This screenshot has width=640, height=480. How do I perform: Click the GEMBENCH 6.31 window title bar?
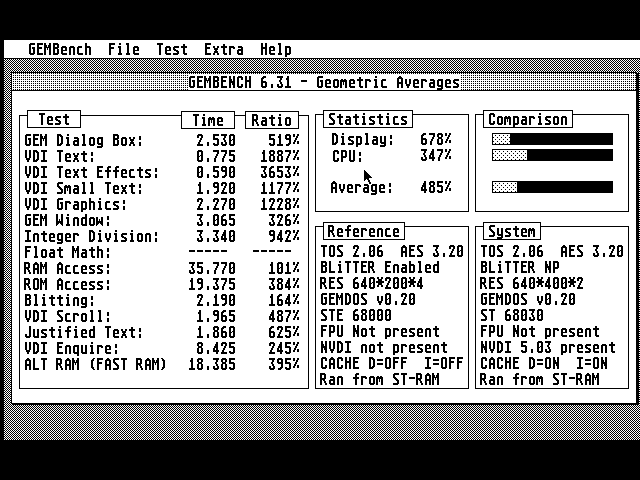pos(324,82)
